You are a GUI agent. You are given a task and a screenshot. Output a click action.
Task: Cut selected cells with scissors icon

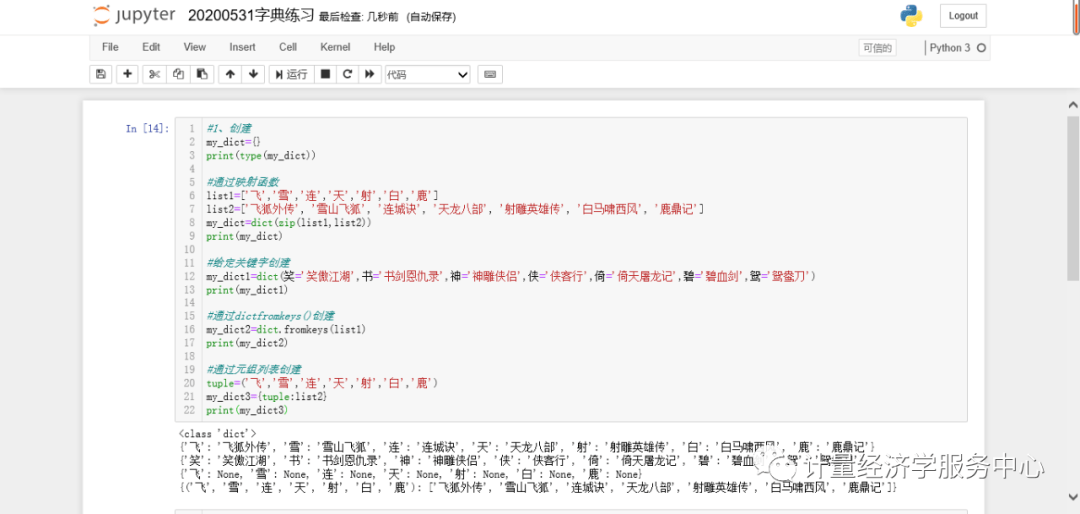[154, 74]
